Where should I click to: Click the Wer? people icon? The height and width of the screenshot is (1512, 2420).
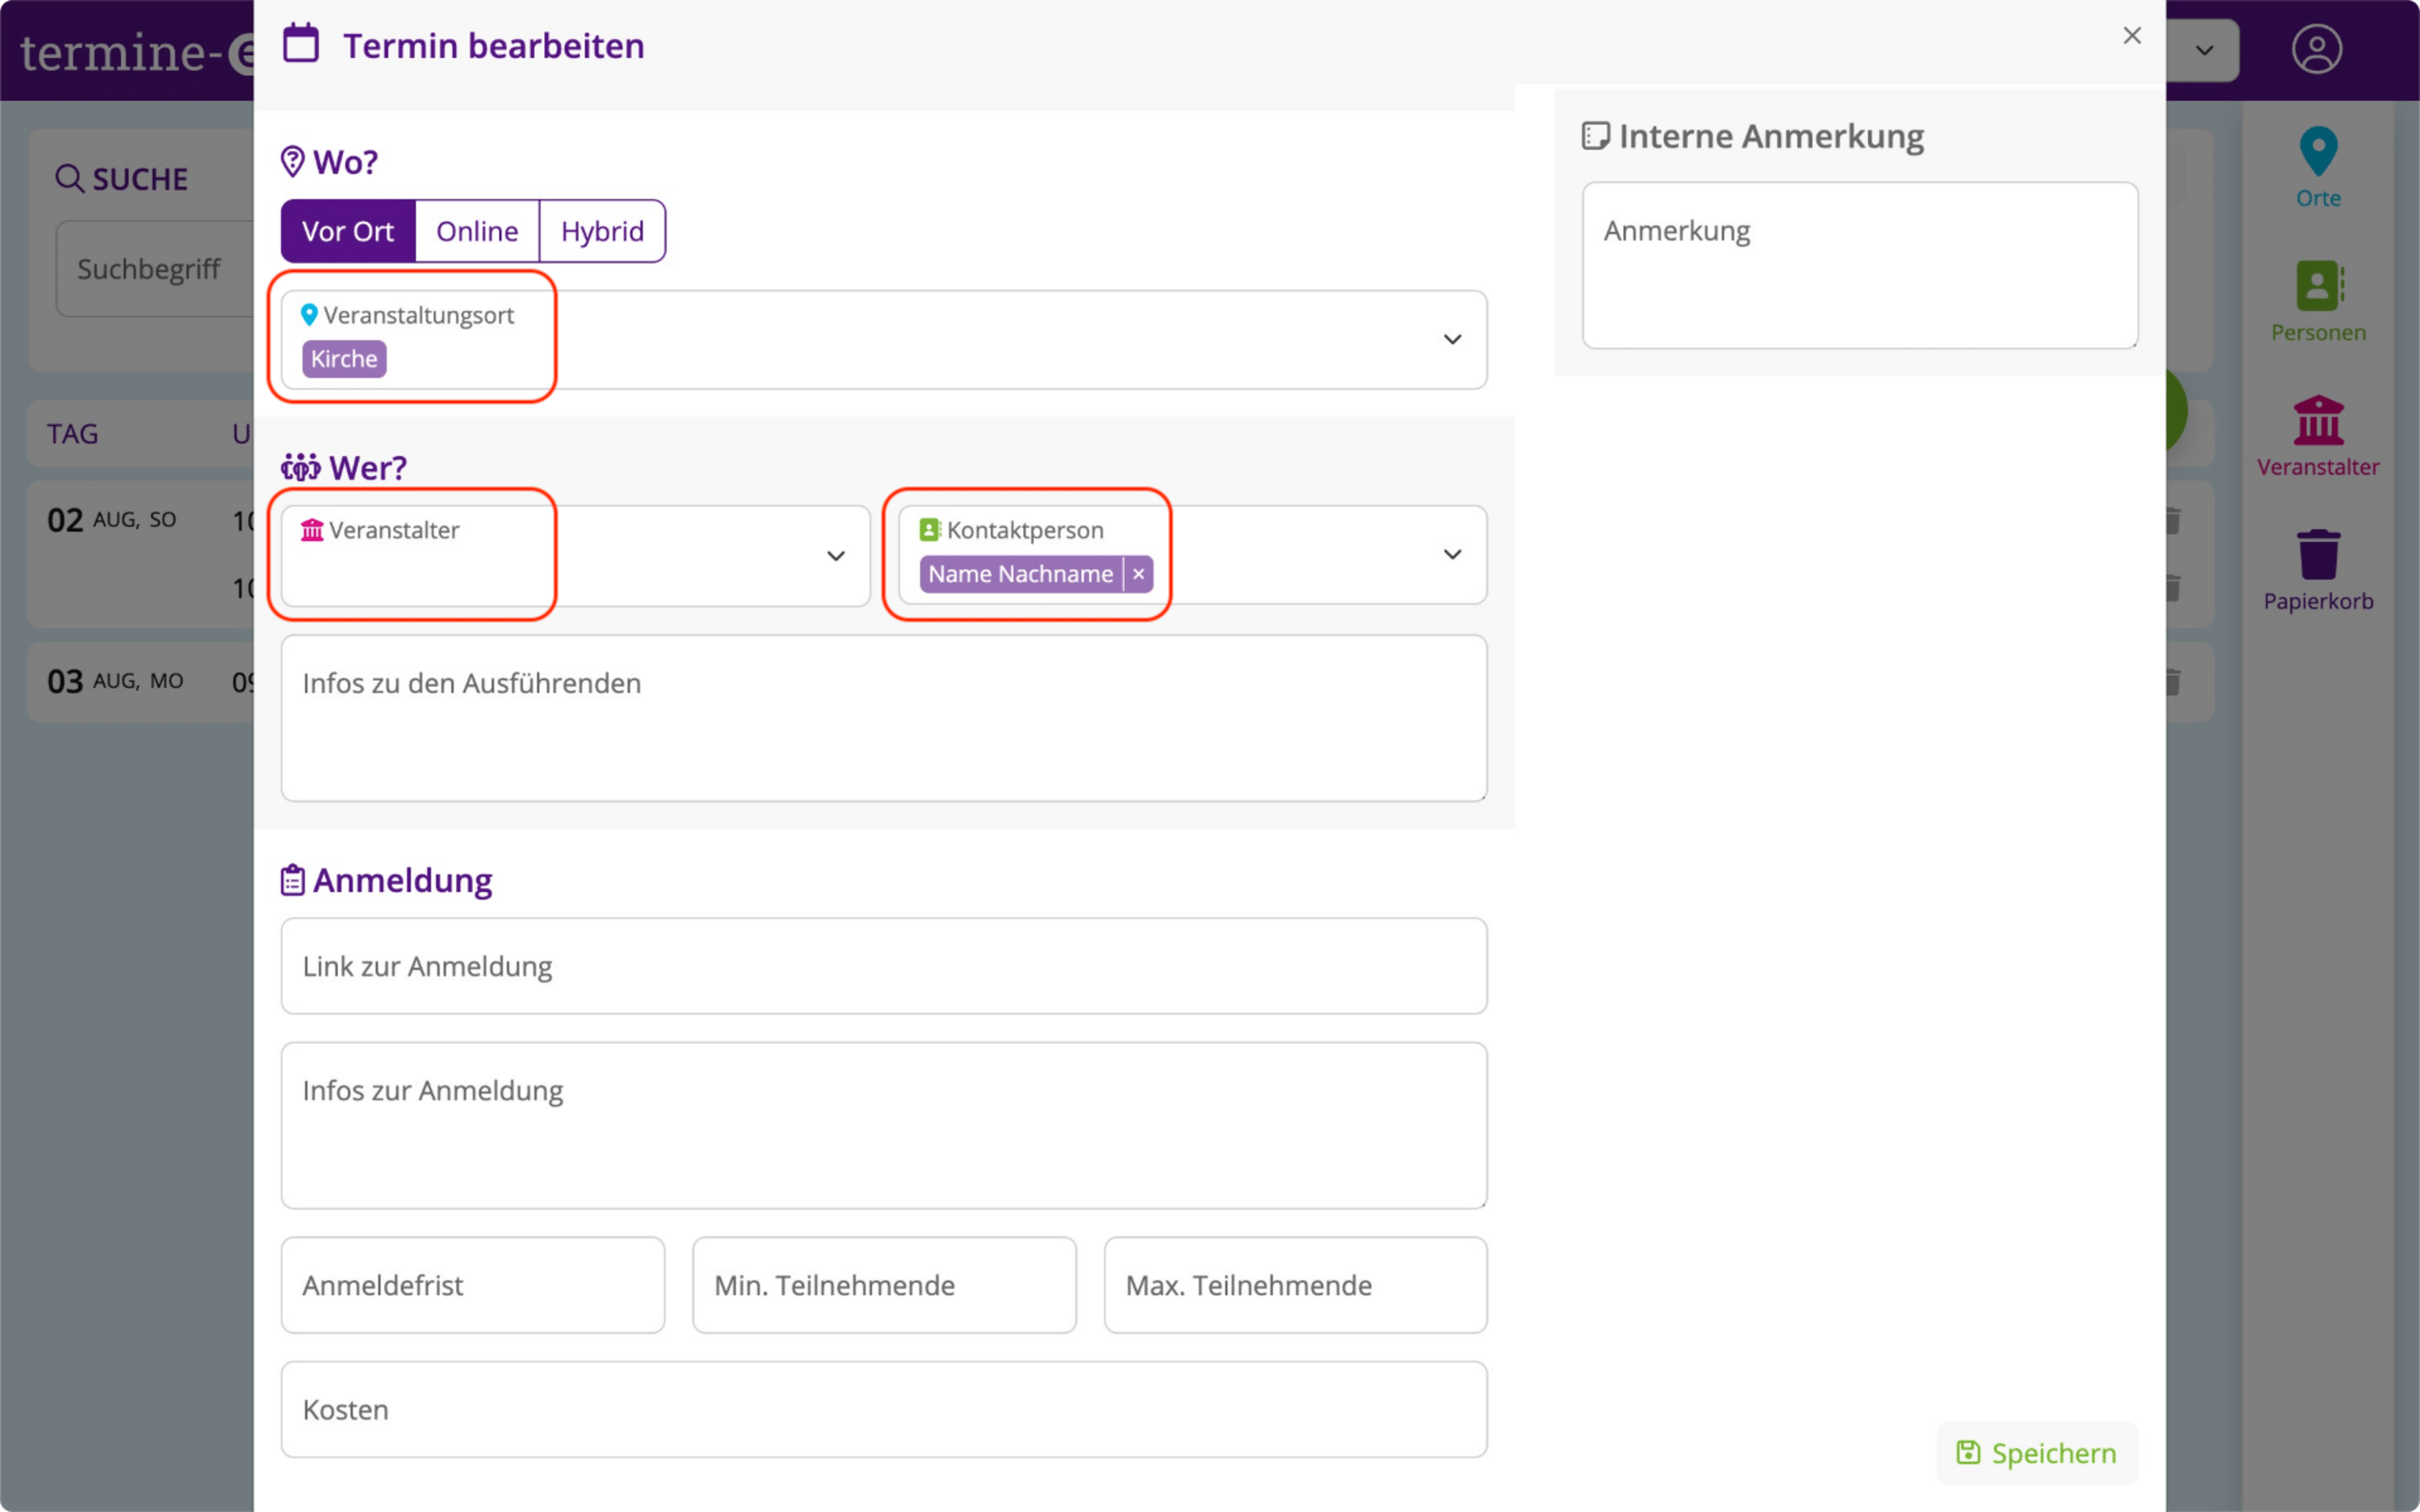[x=300, y=467]
